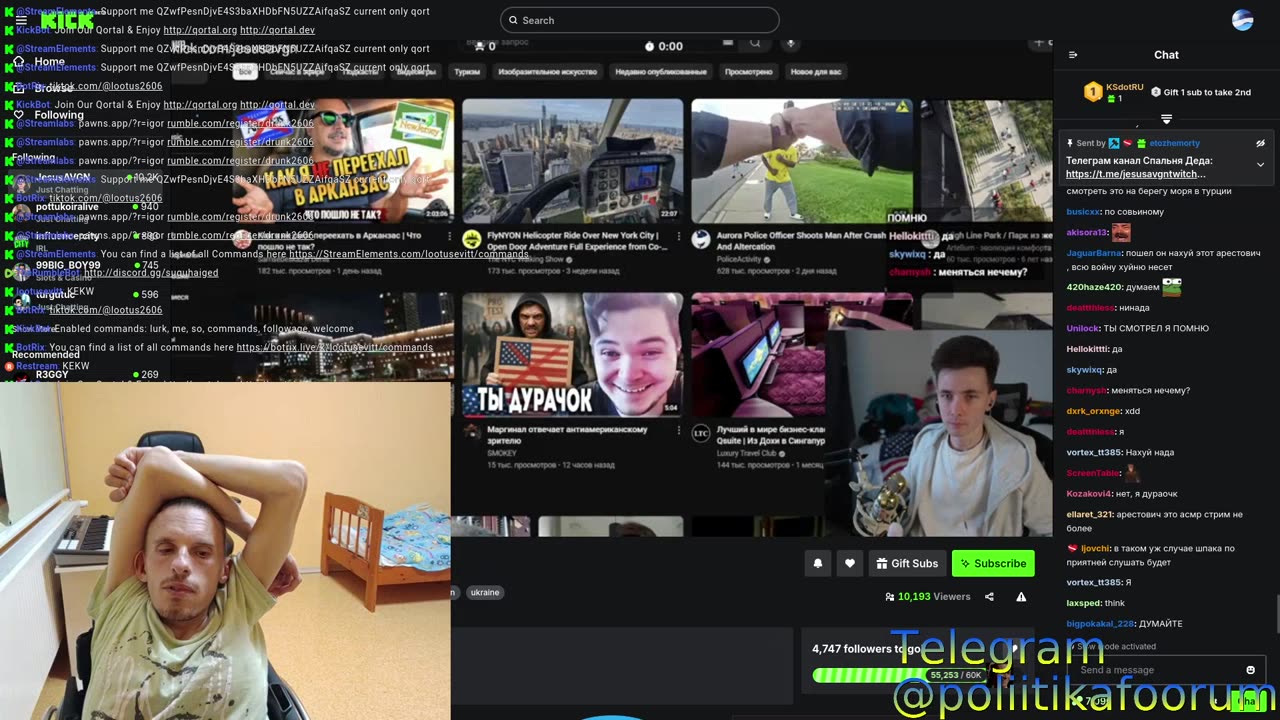Click username Kozakovi4 in chat
The height and width of the screenshot is (720, 1280).
point(1089,493)
